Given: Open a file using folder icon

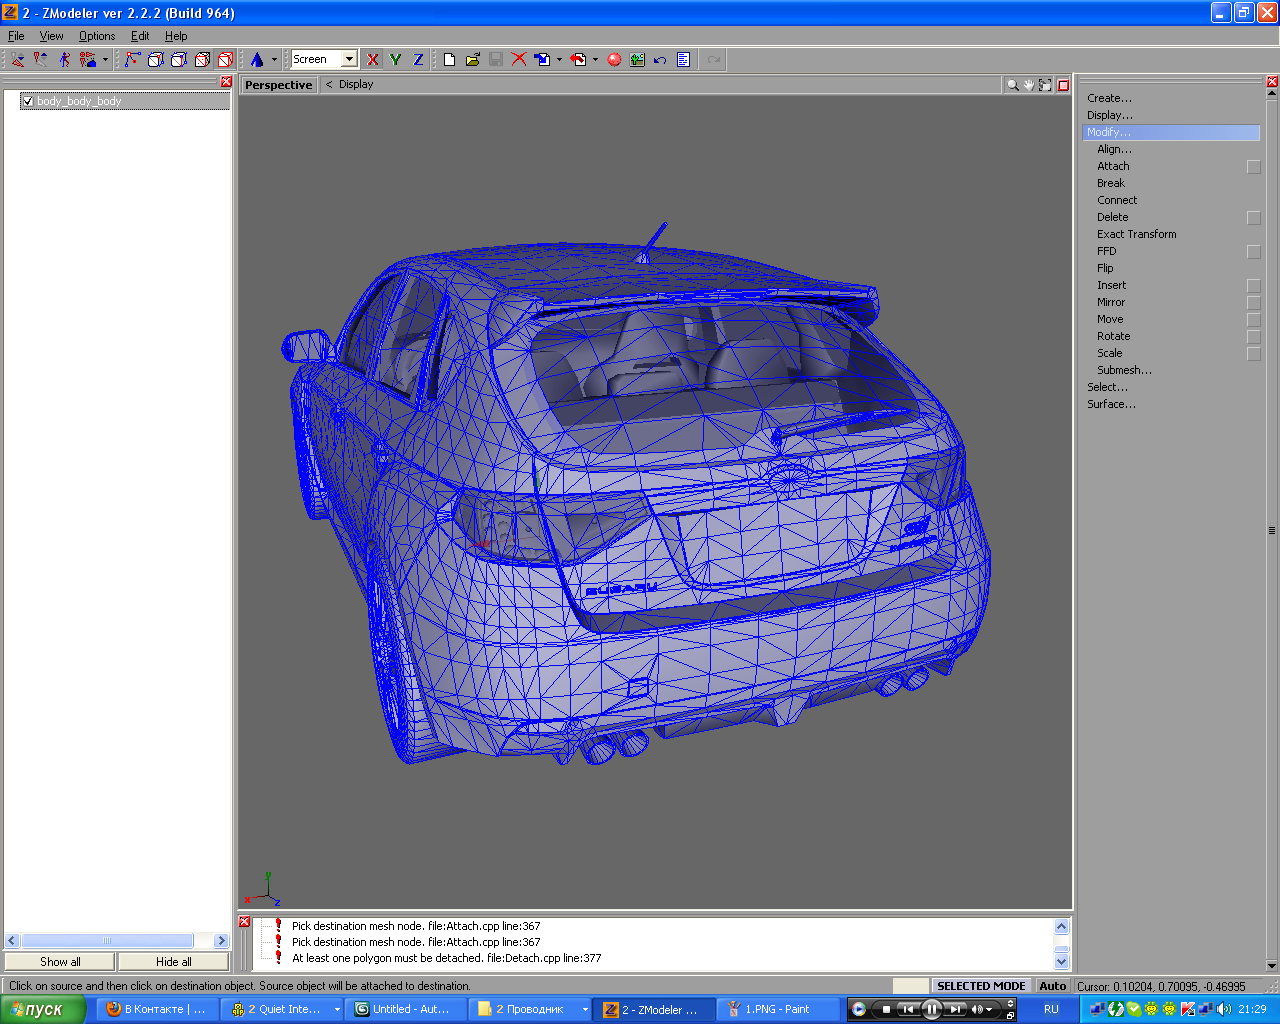Looking at the screenshot, I should (472, 60).
